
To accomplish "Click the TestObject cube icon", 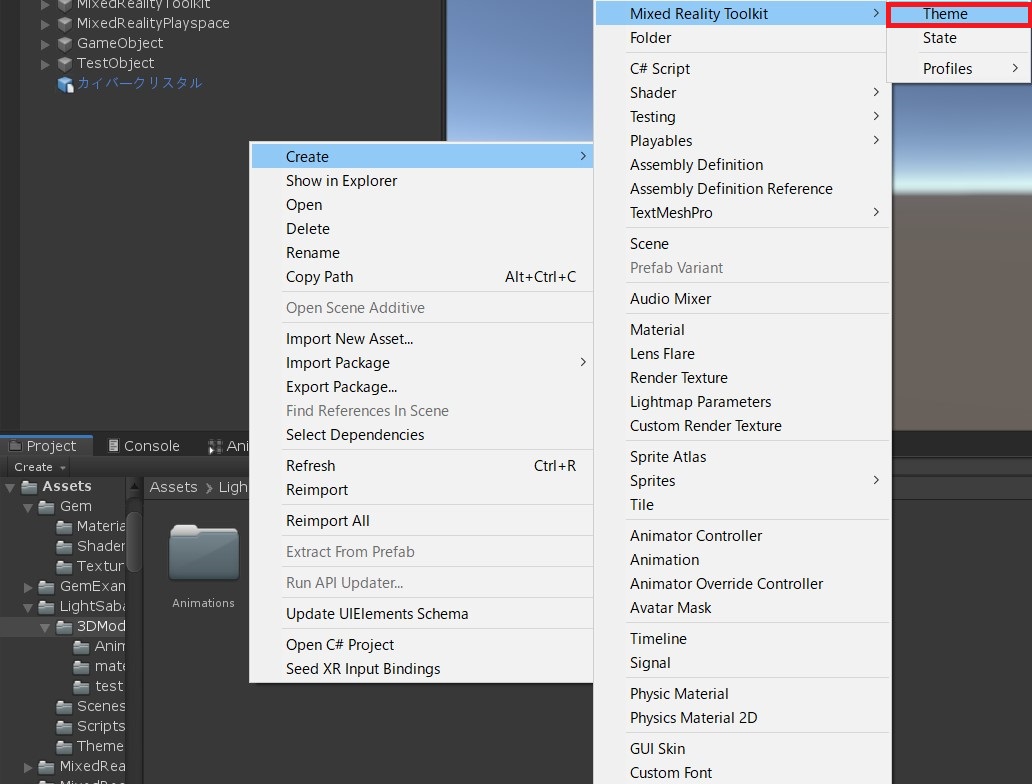I will coord(64,64).
